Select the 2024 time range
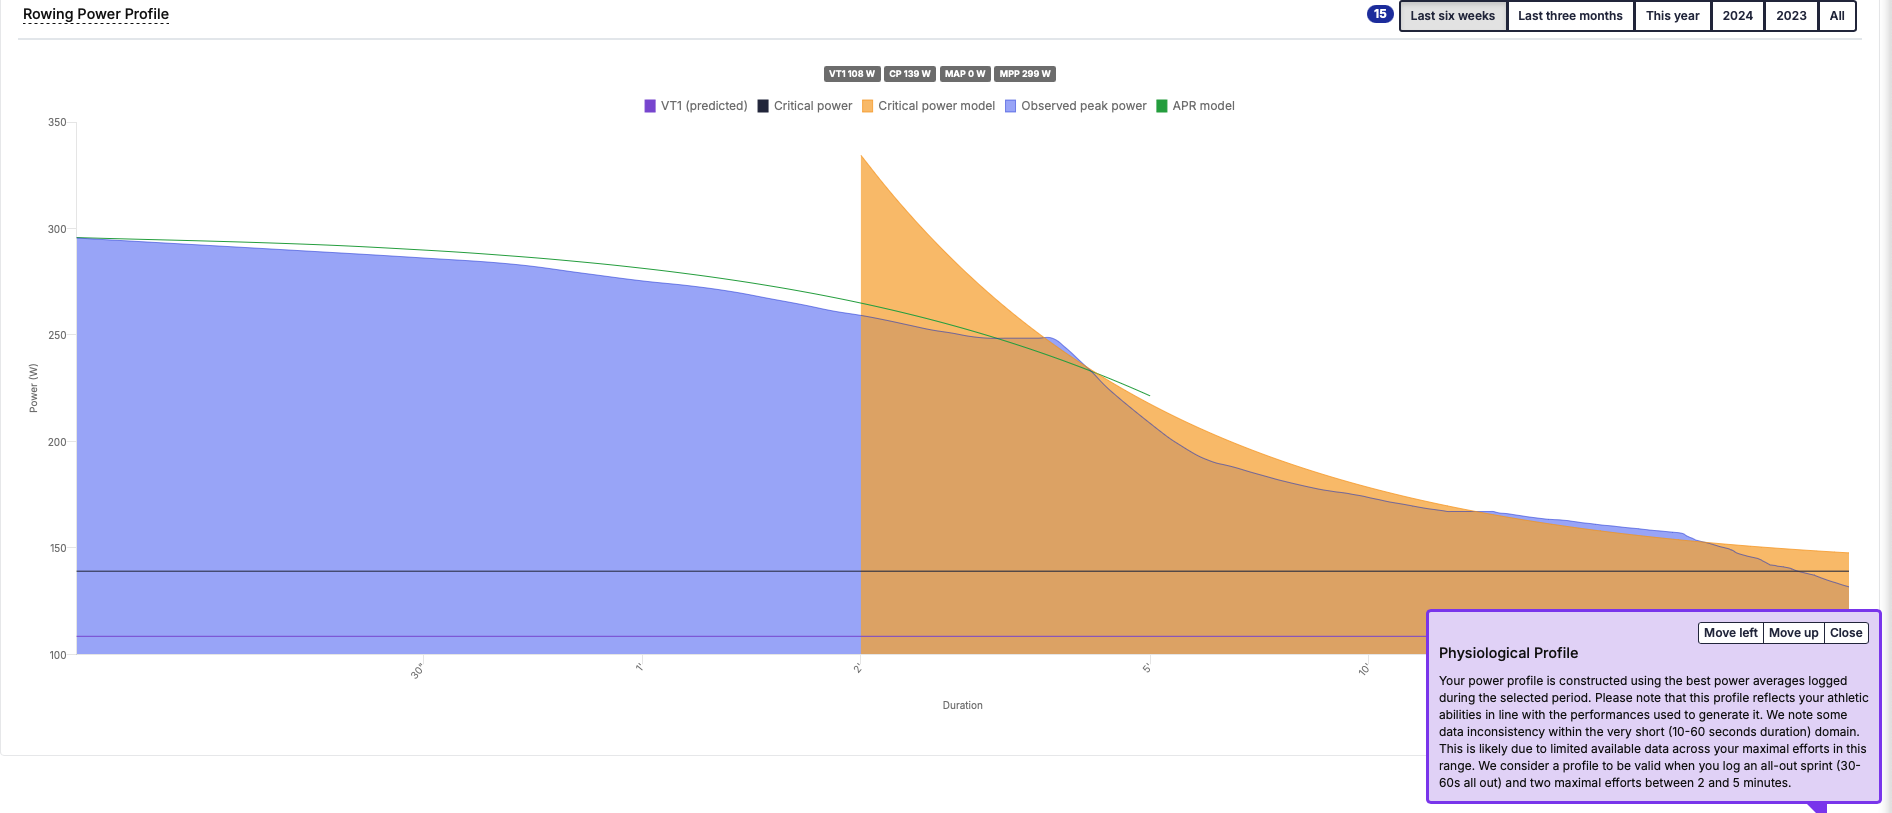 pos(1737,16)
